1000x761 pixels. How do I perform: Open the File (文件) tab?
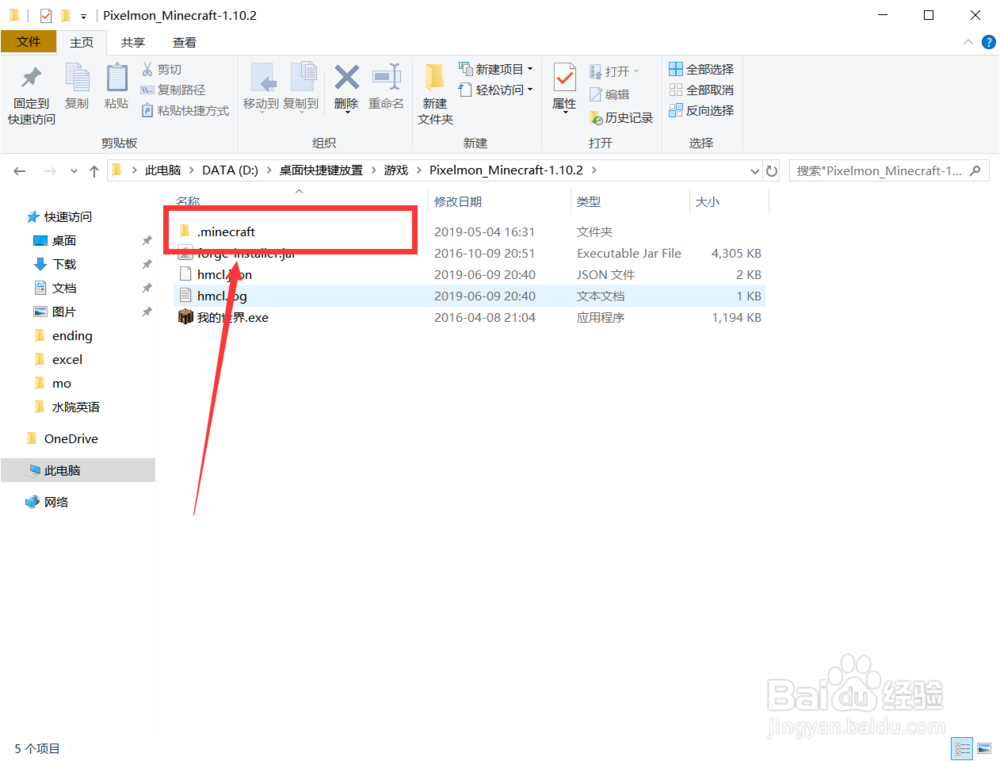click(28, 42)
